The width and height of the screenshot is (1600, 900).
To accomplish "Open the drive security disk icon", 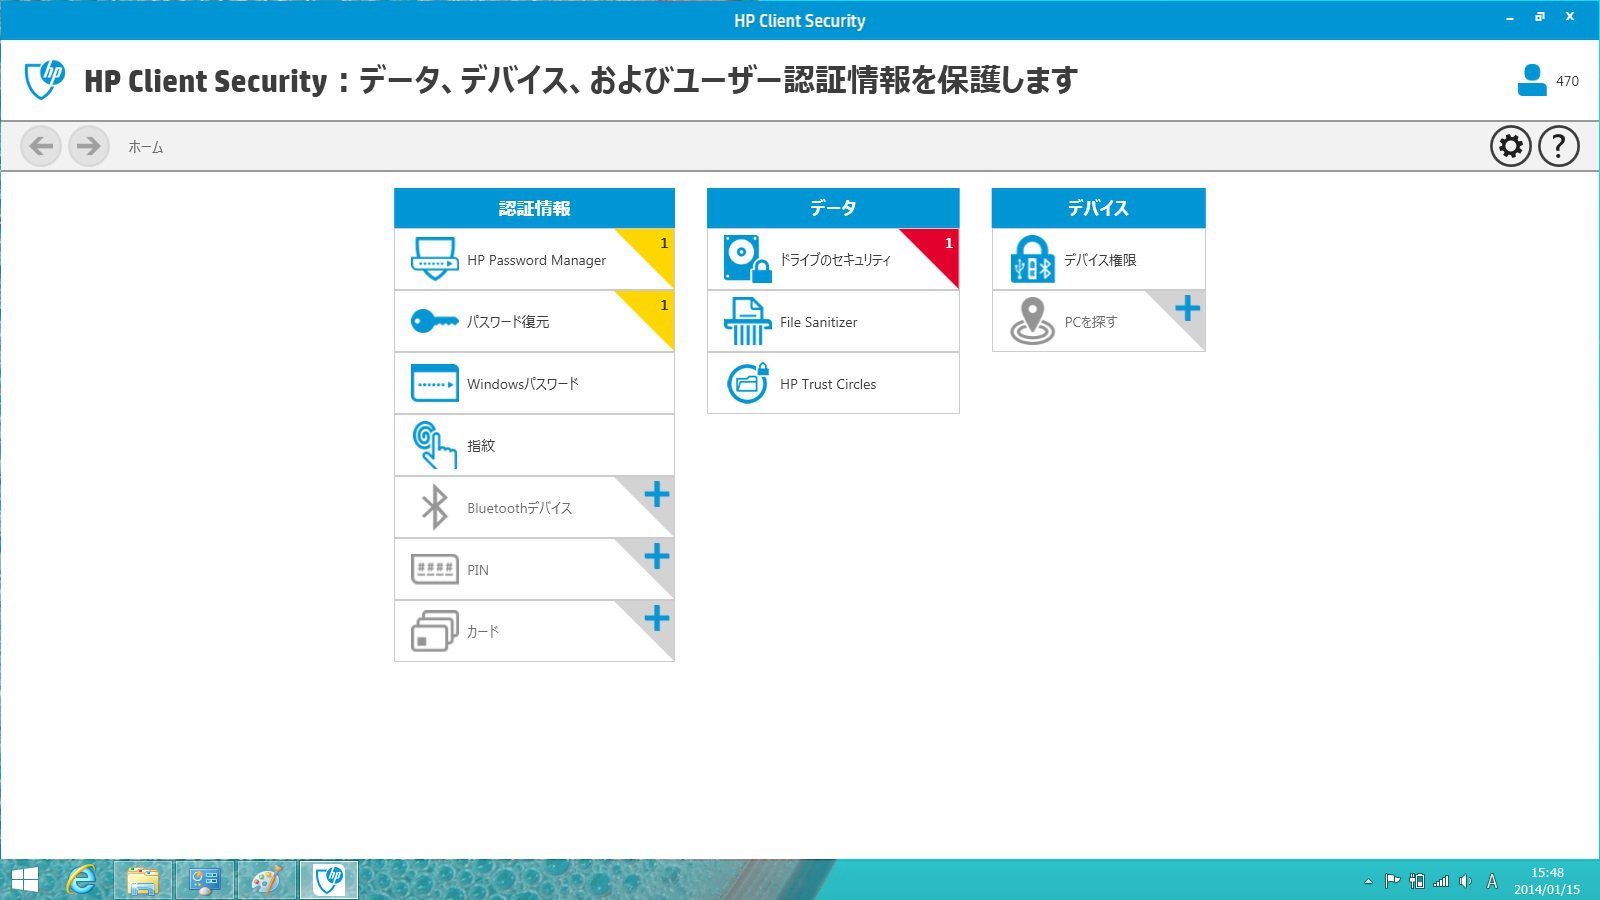I will point(747,259).
